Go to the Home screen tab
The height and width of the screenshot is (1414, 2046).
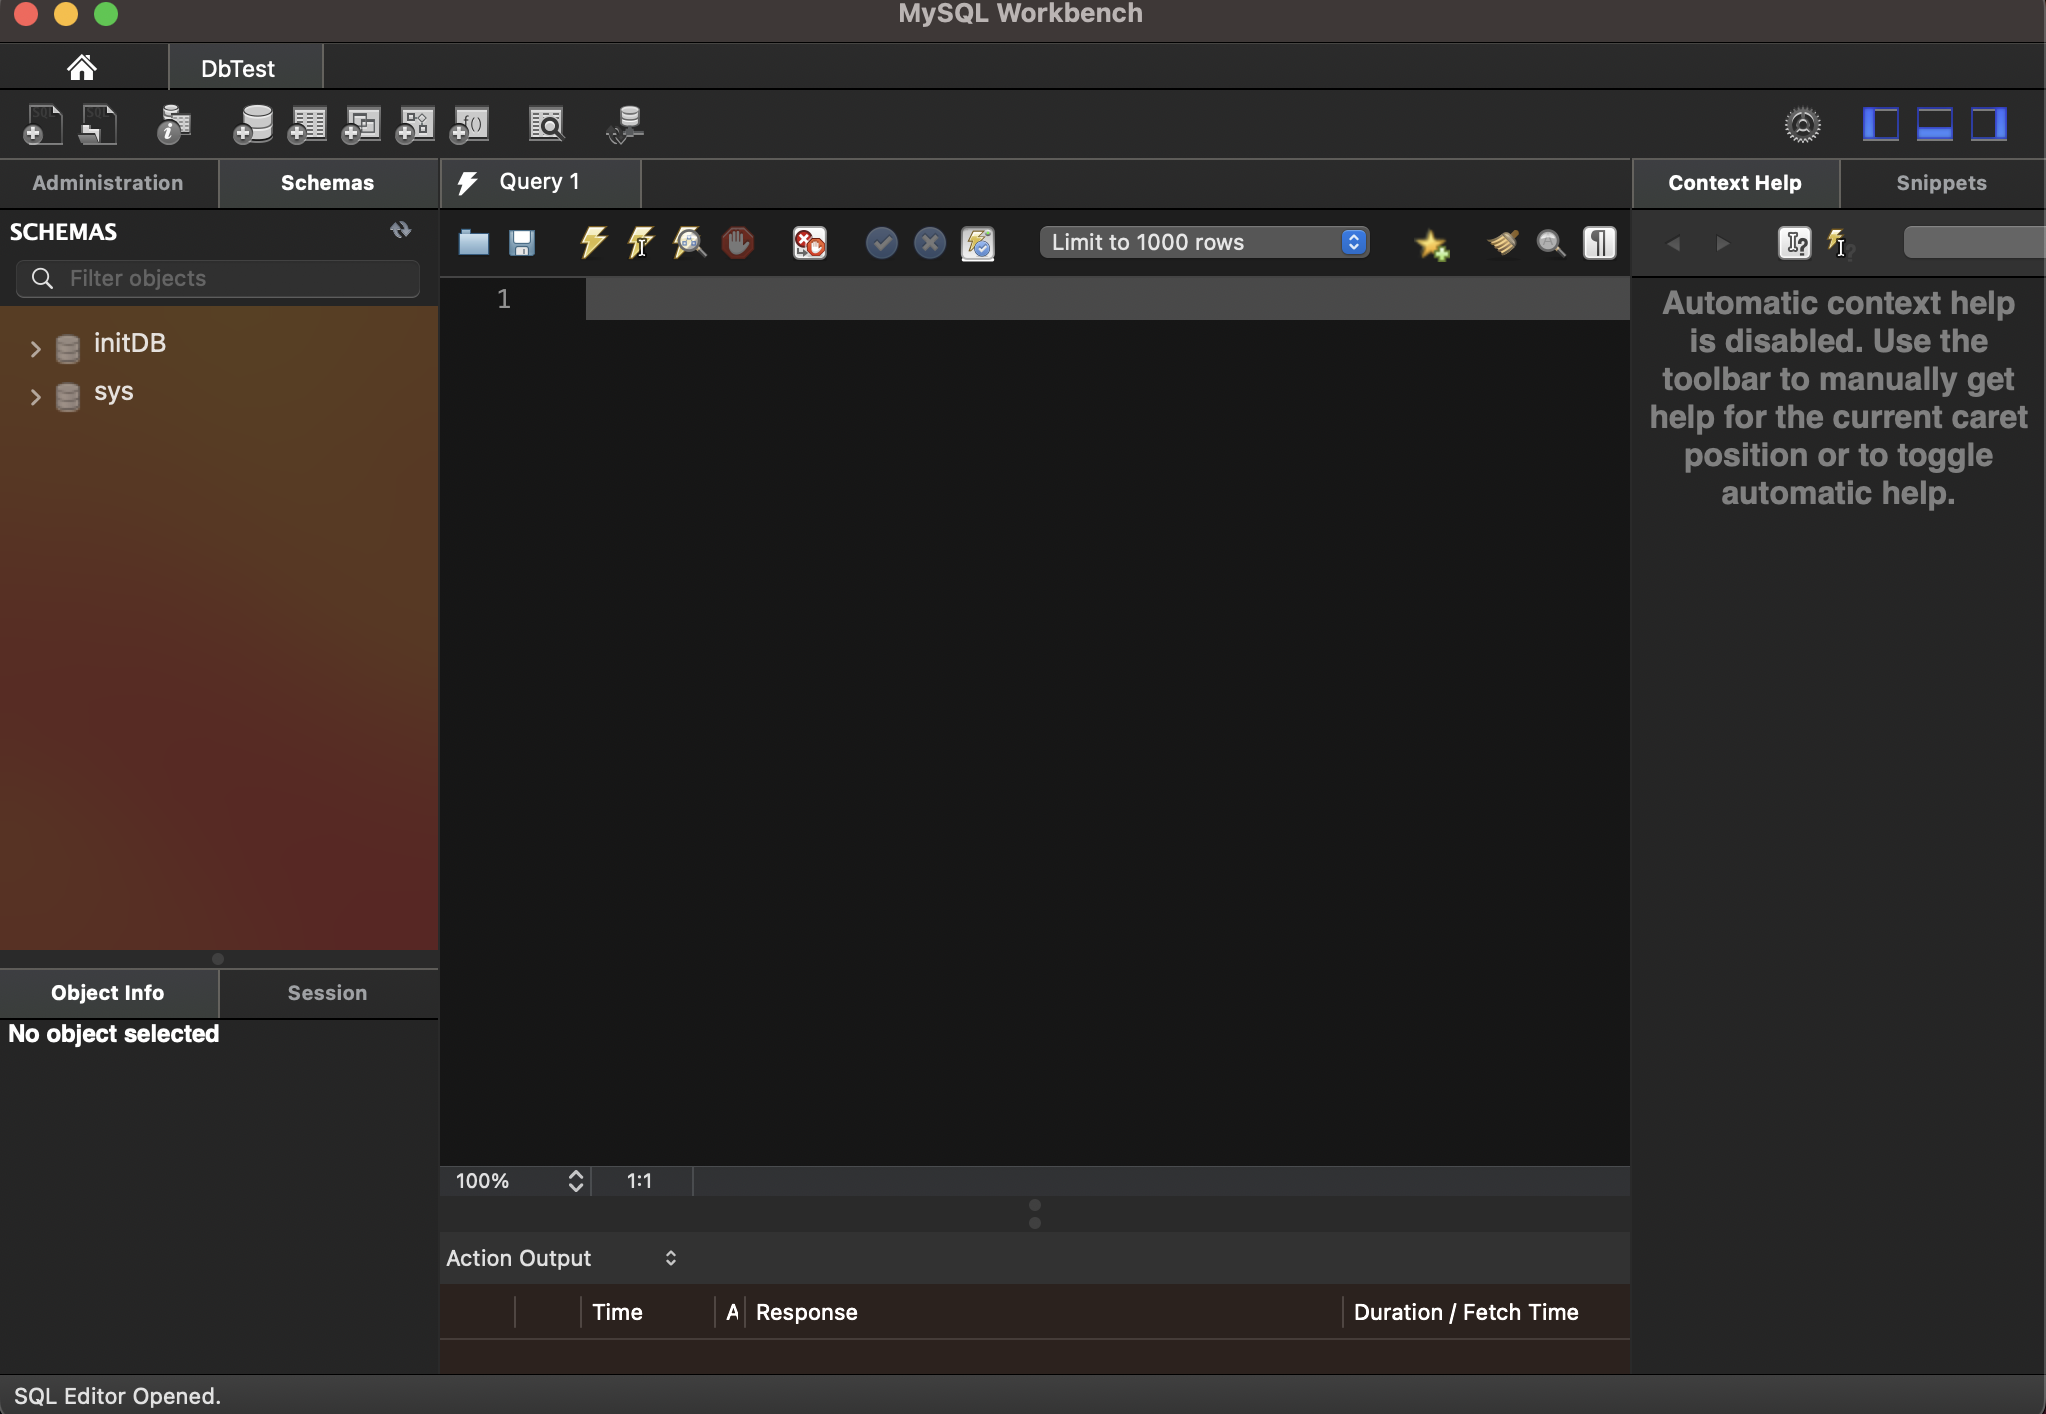pyautogui.click(x=82, y=67)
